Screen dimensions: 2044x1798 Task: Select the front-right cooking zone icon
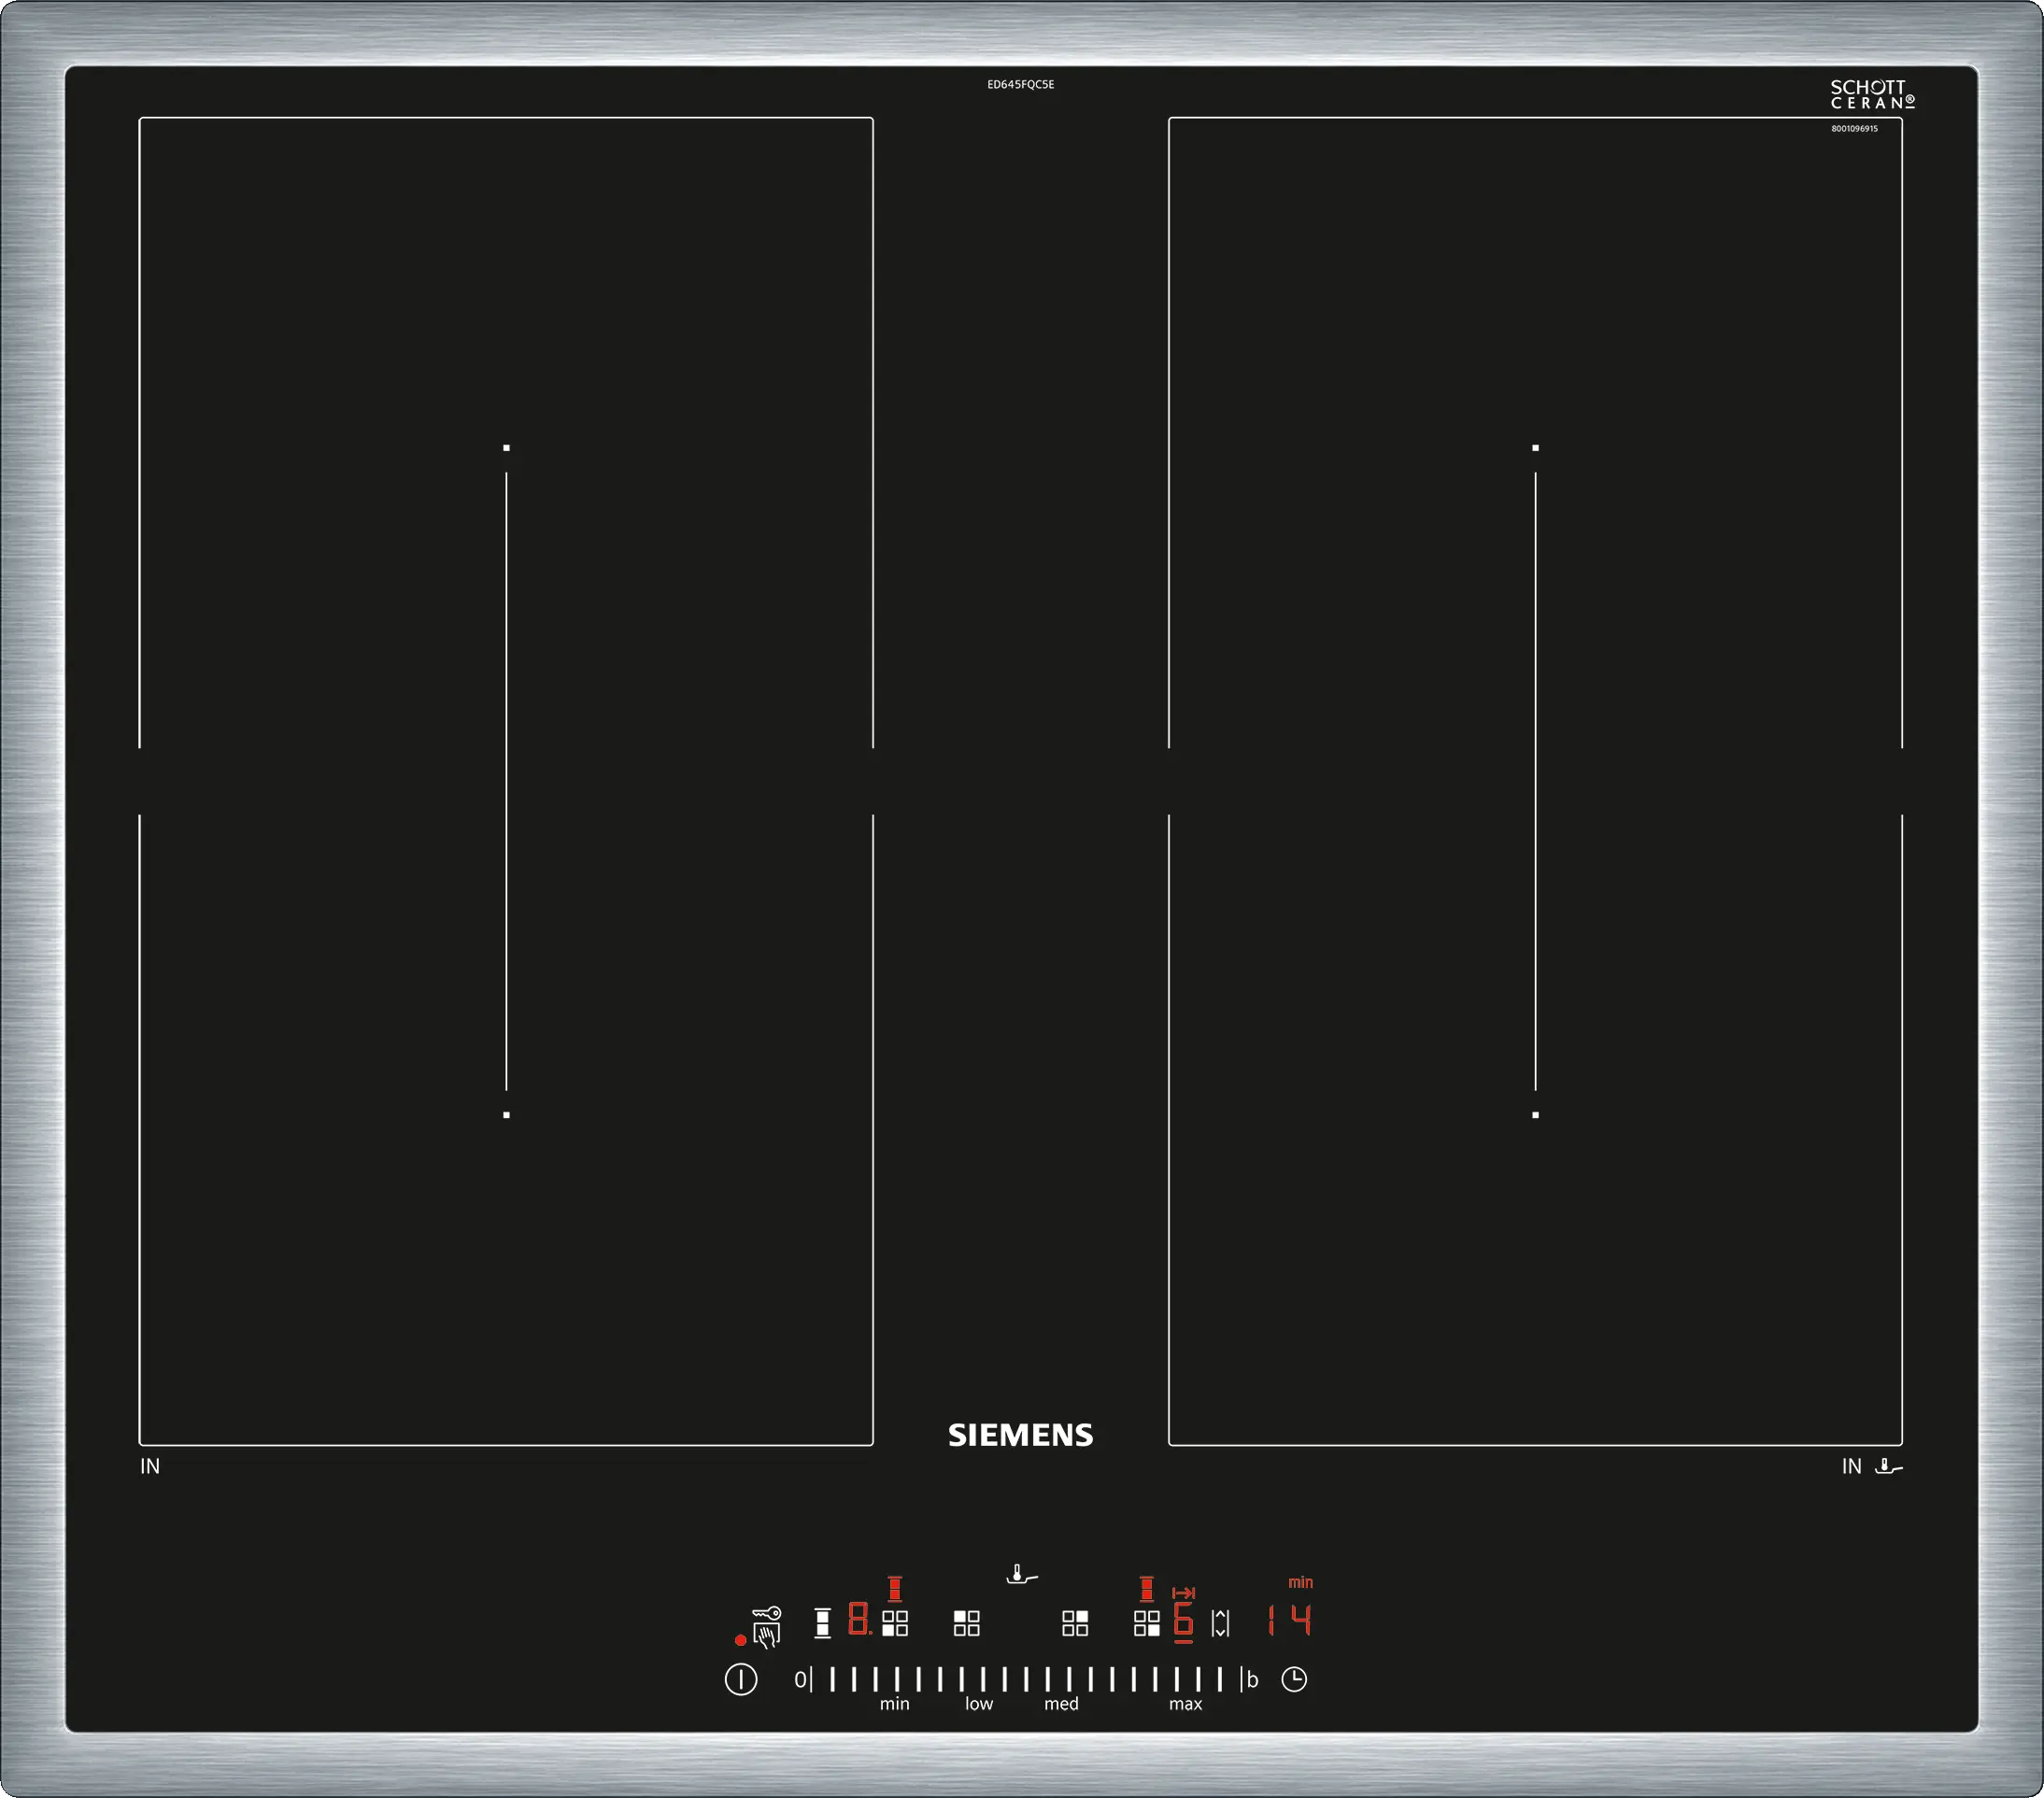click(x=1147, y=1622)
